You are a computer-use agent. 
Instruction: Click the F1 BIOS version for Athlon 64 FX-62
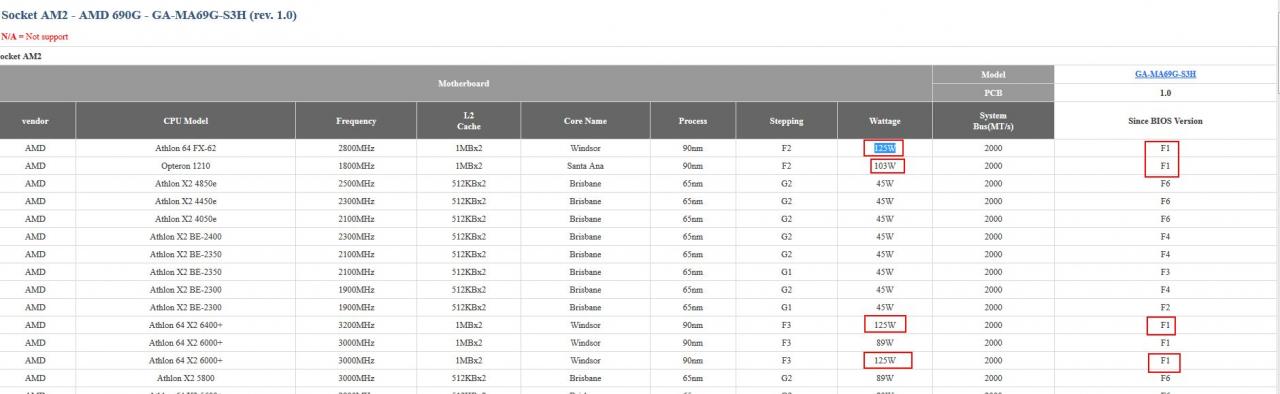coord(1164,148)
